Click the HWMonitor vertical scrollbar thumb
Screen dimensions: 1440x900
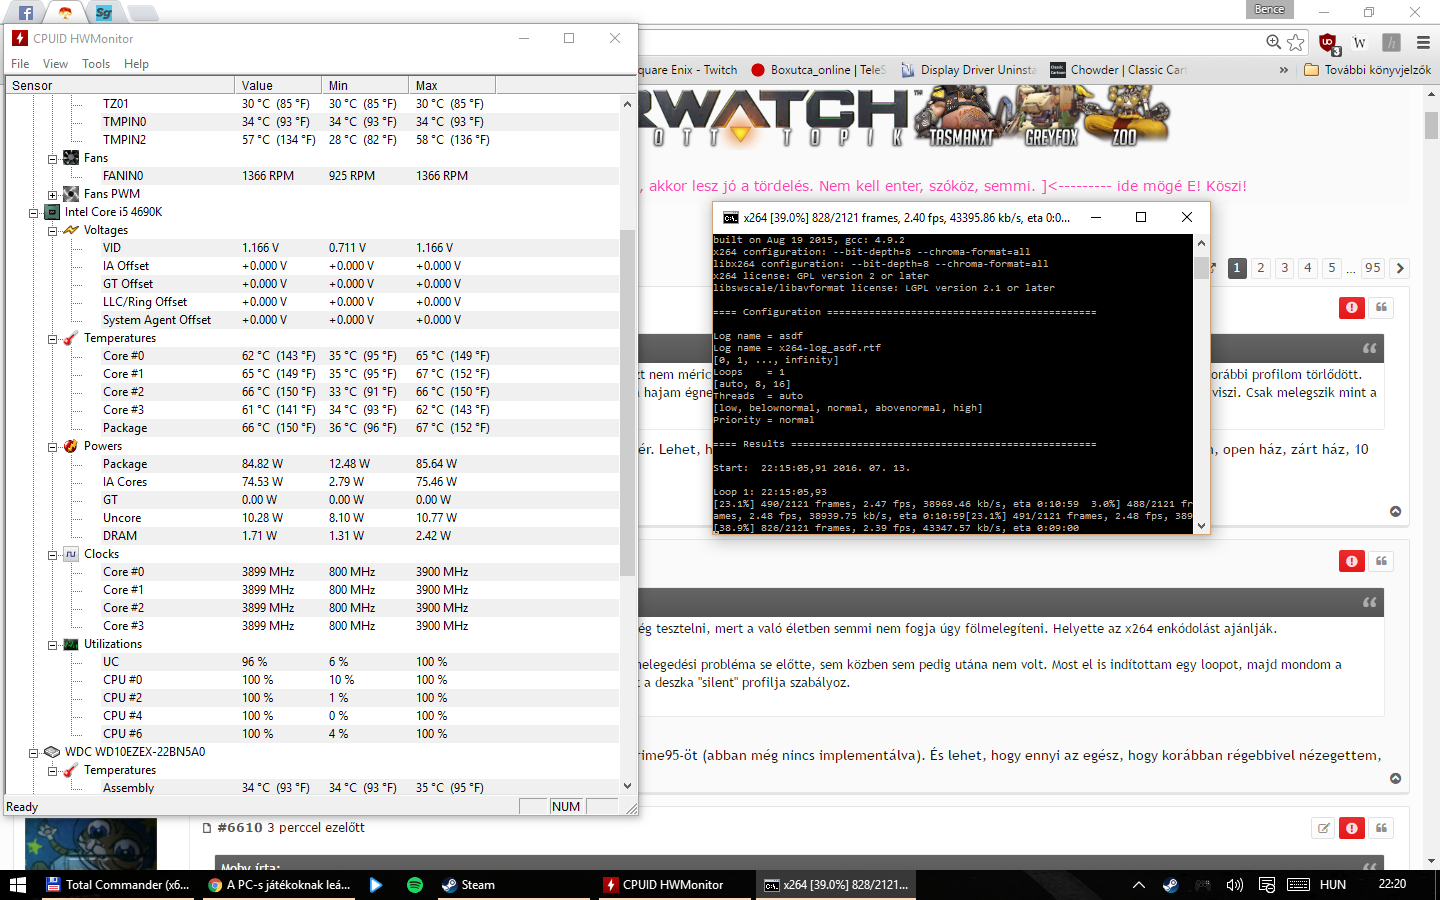(x=628, y=402)
